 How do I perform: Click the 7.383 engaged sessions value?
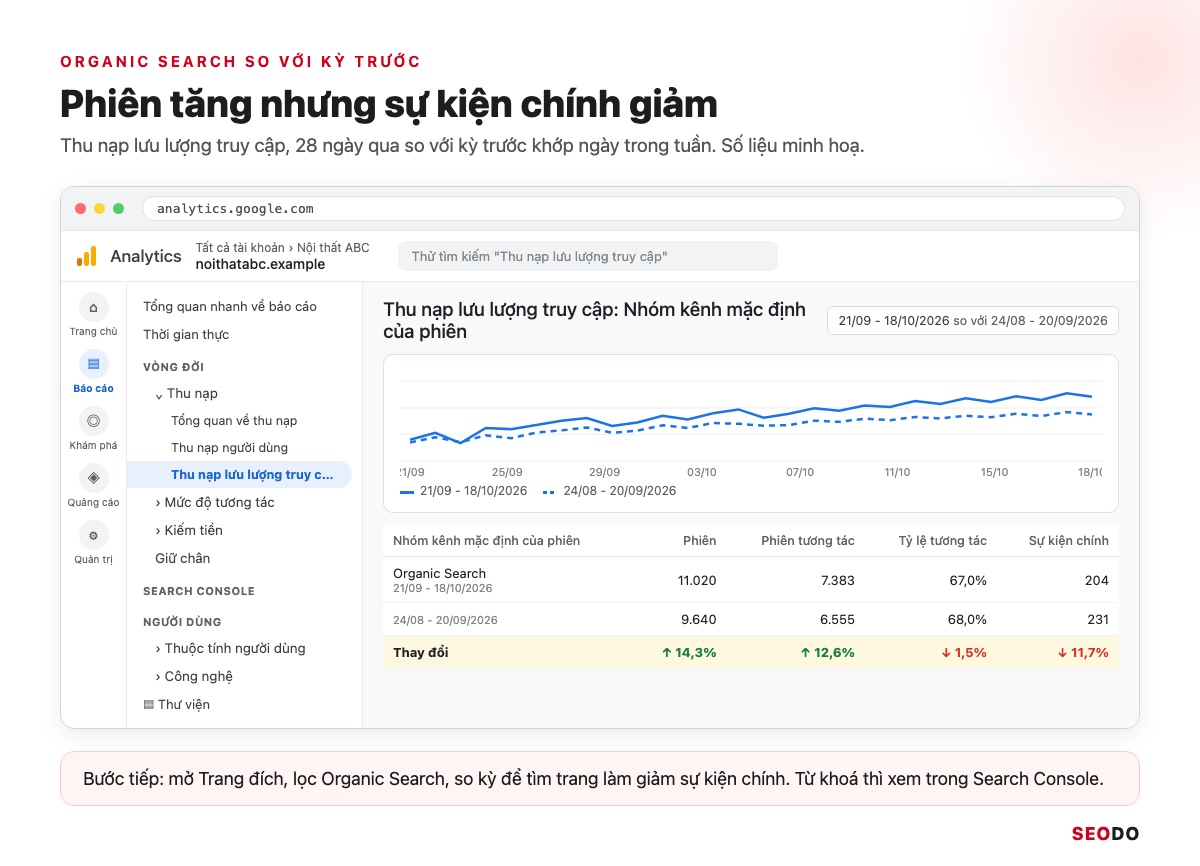(837, 580)
